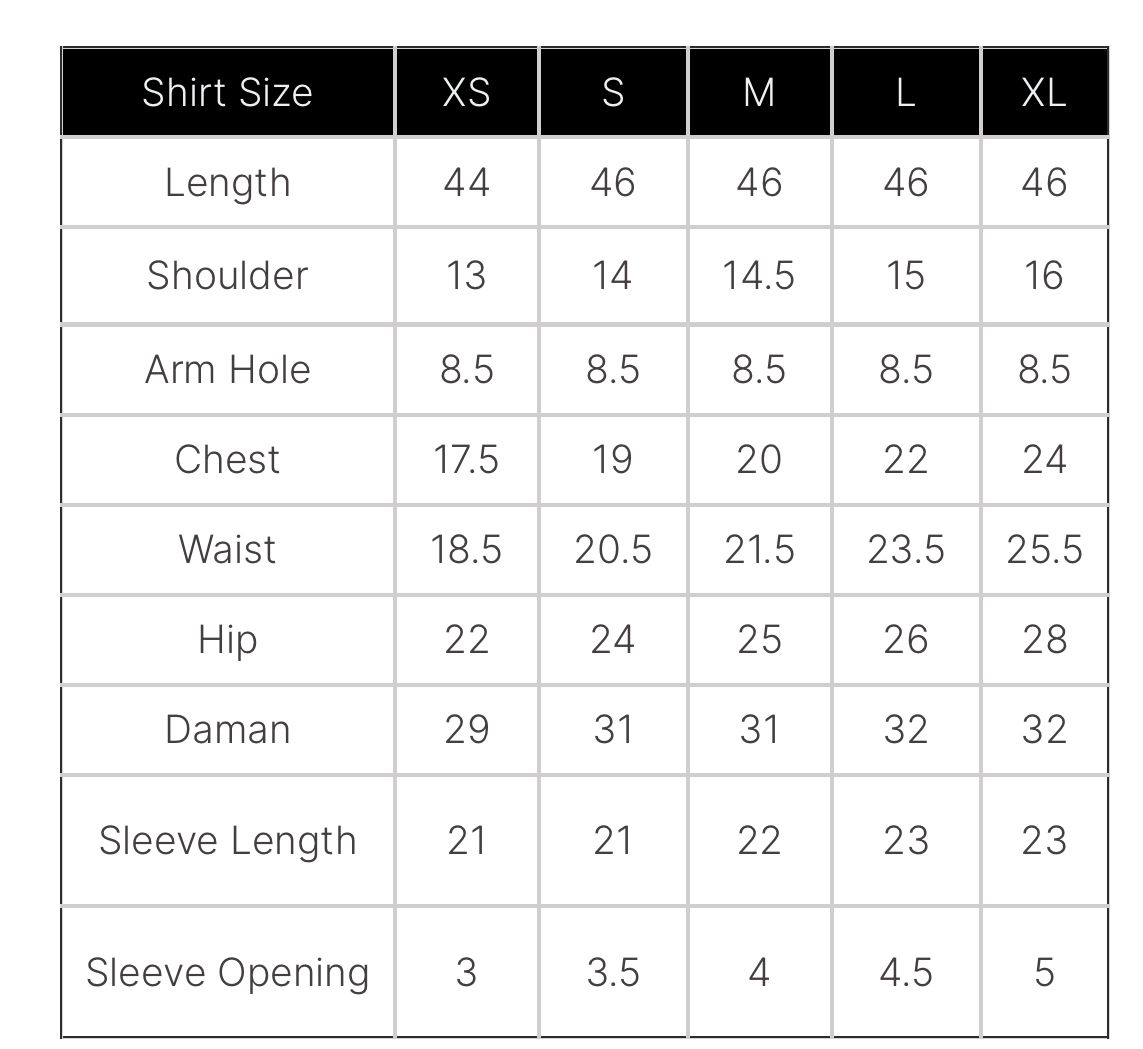Click the Waist row label

[x=227, y=549]
